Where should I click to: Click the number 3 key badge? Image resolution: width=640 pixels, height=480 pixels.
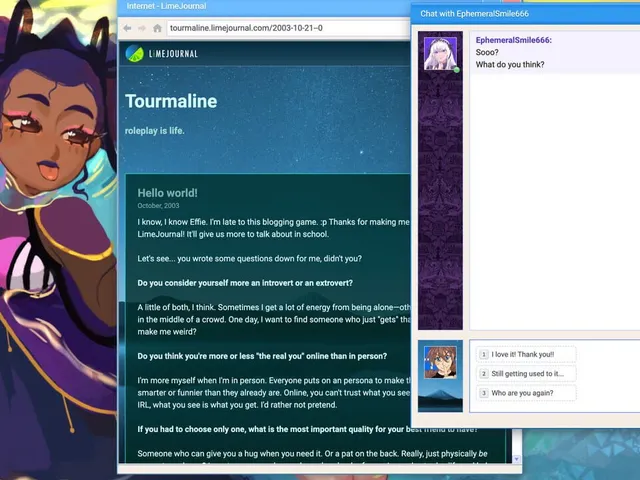(484, 393)
